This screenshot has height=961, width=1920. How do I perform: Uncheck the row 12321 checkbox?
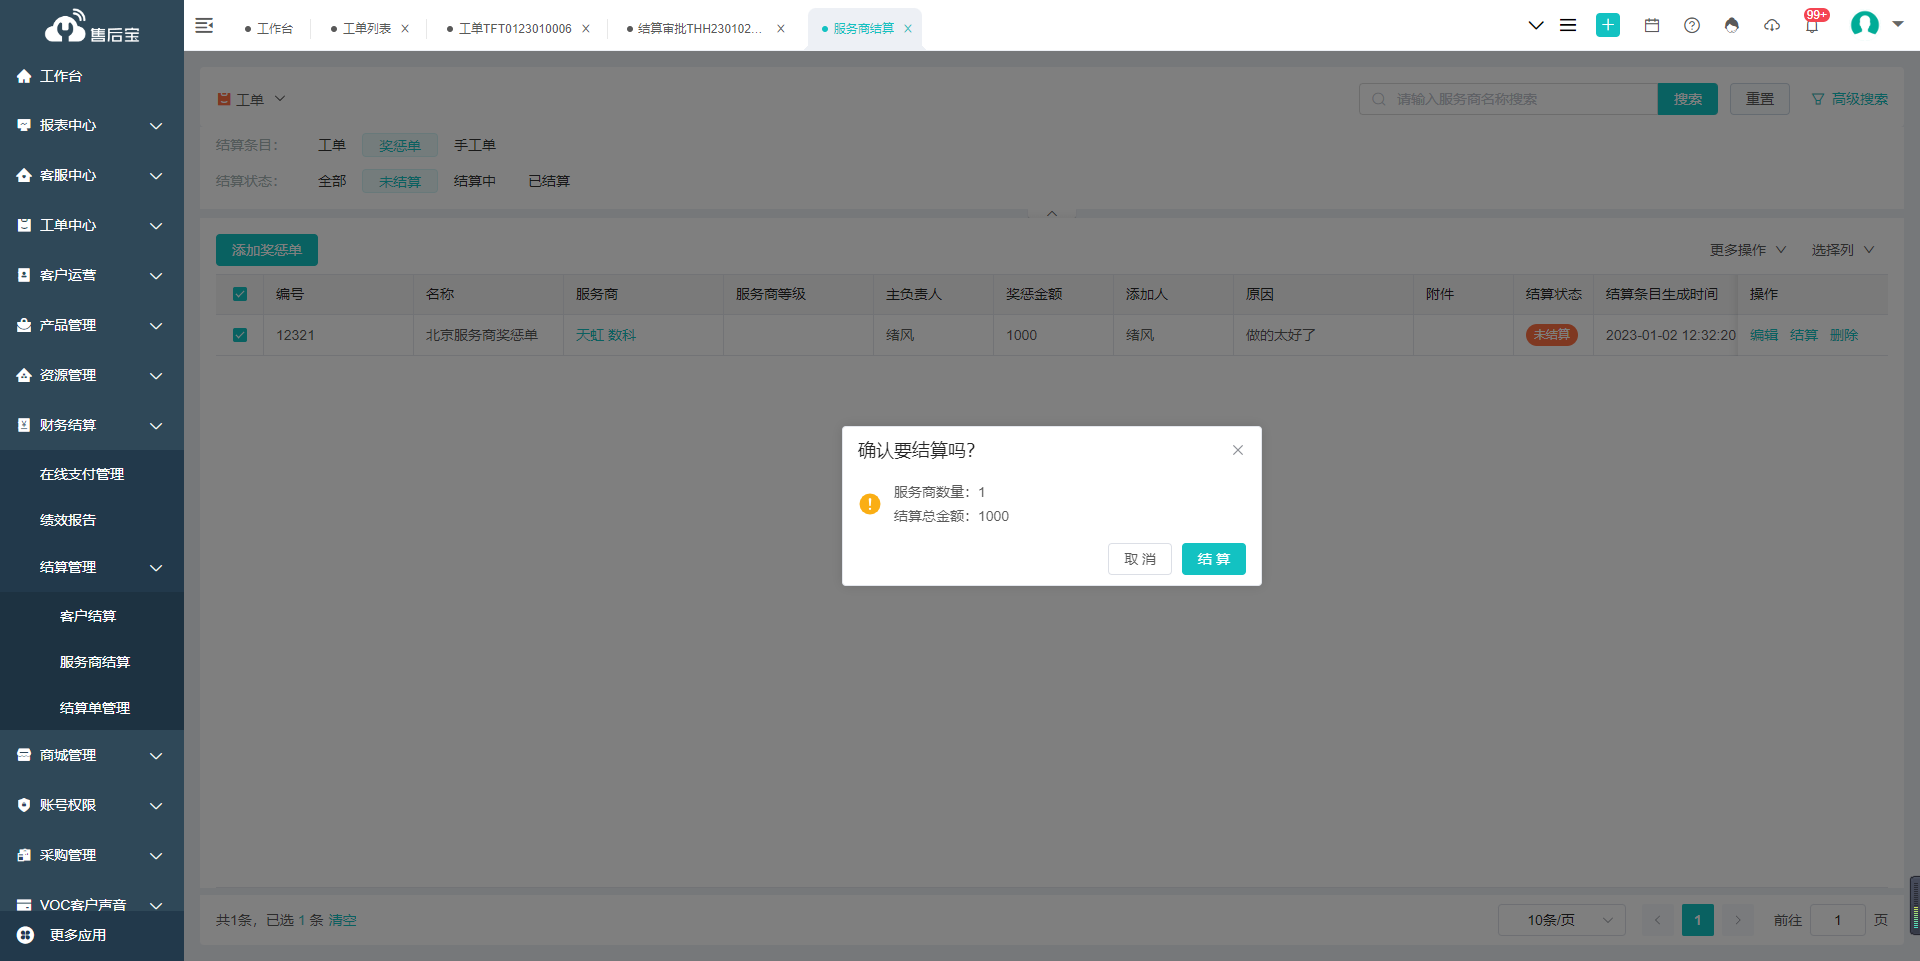(240, 335)
